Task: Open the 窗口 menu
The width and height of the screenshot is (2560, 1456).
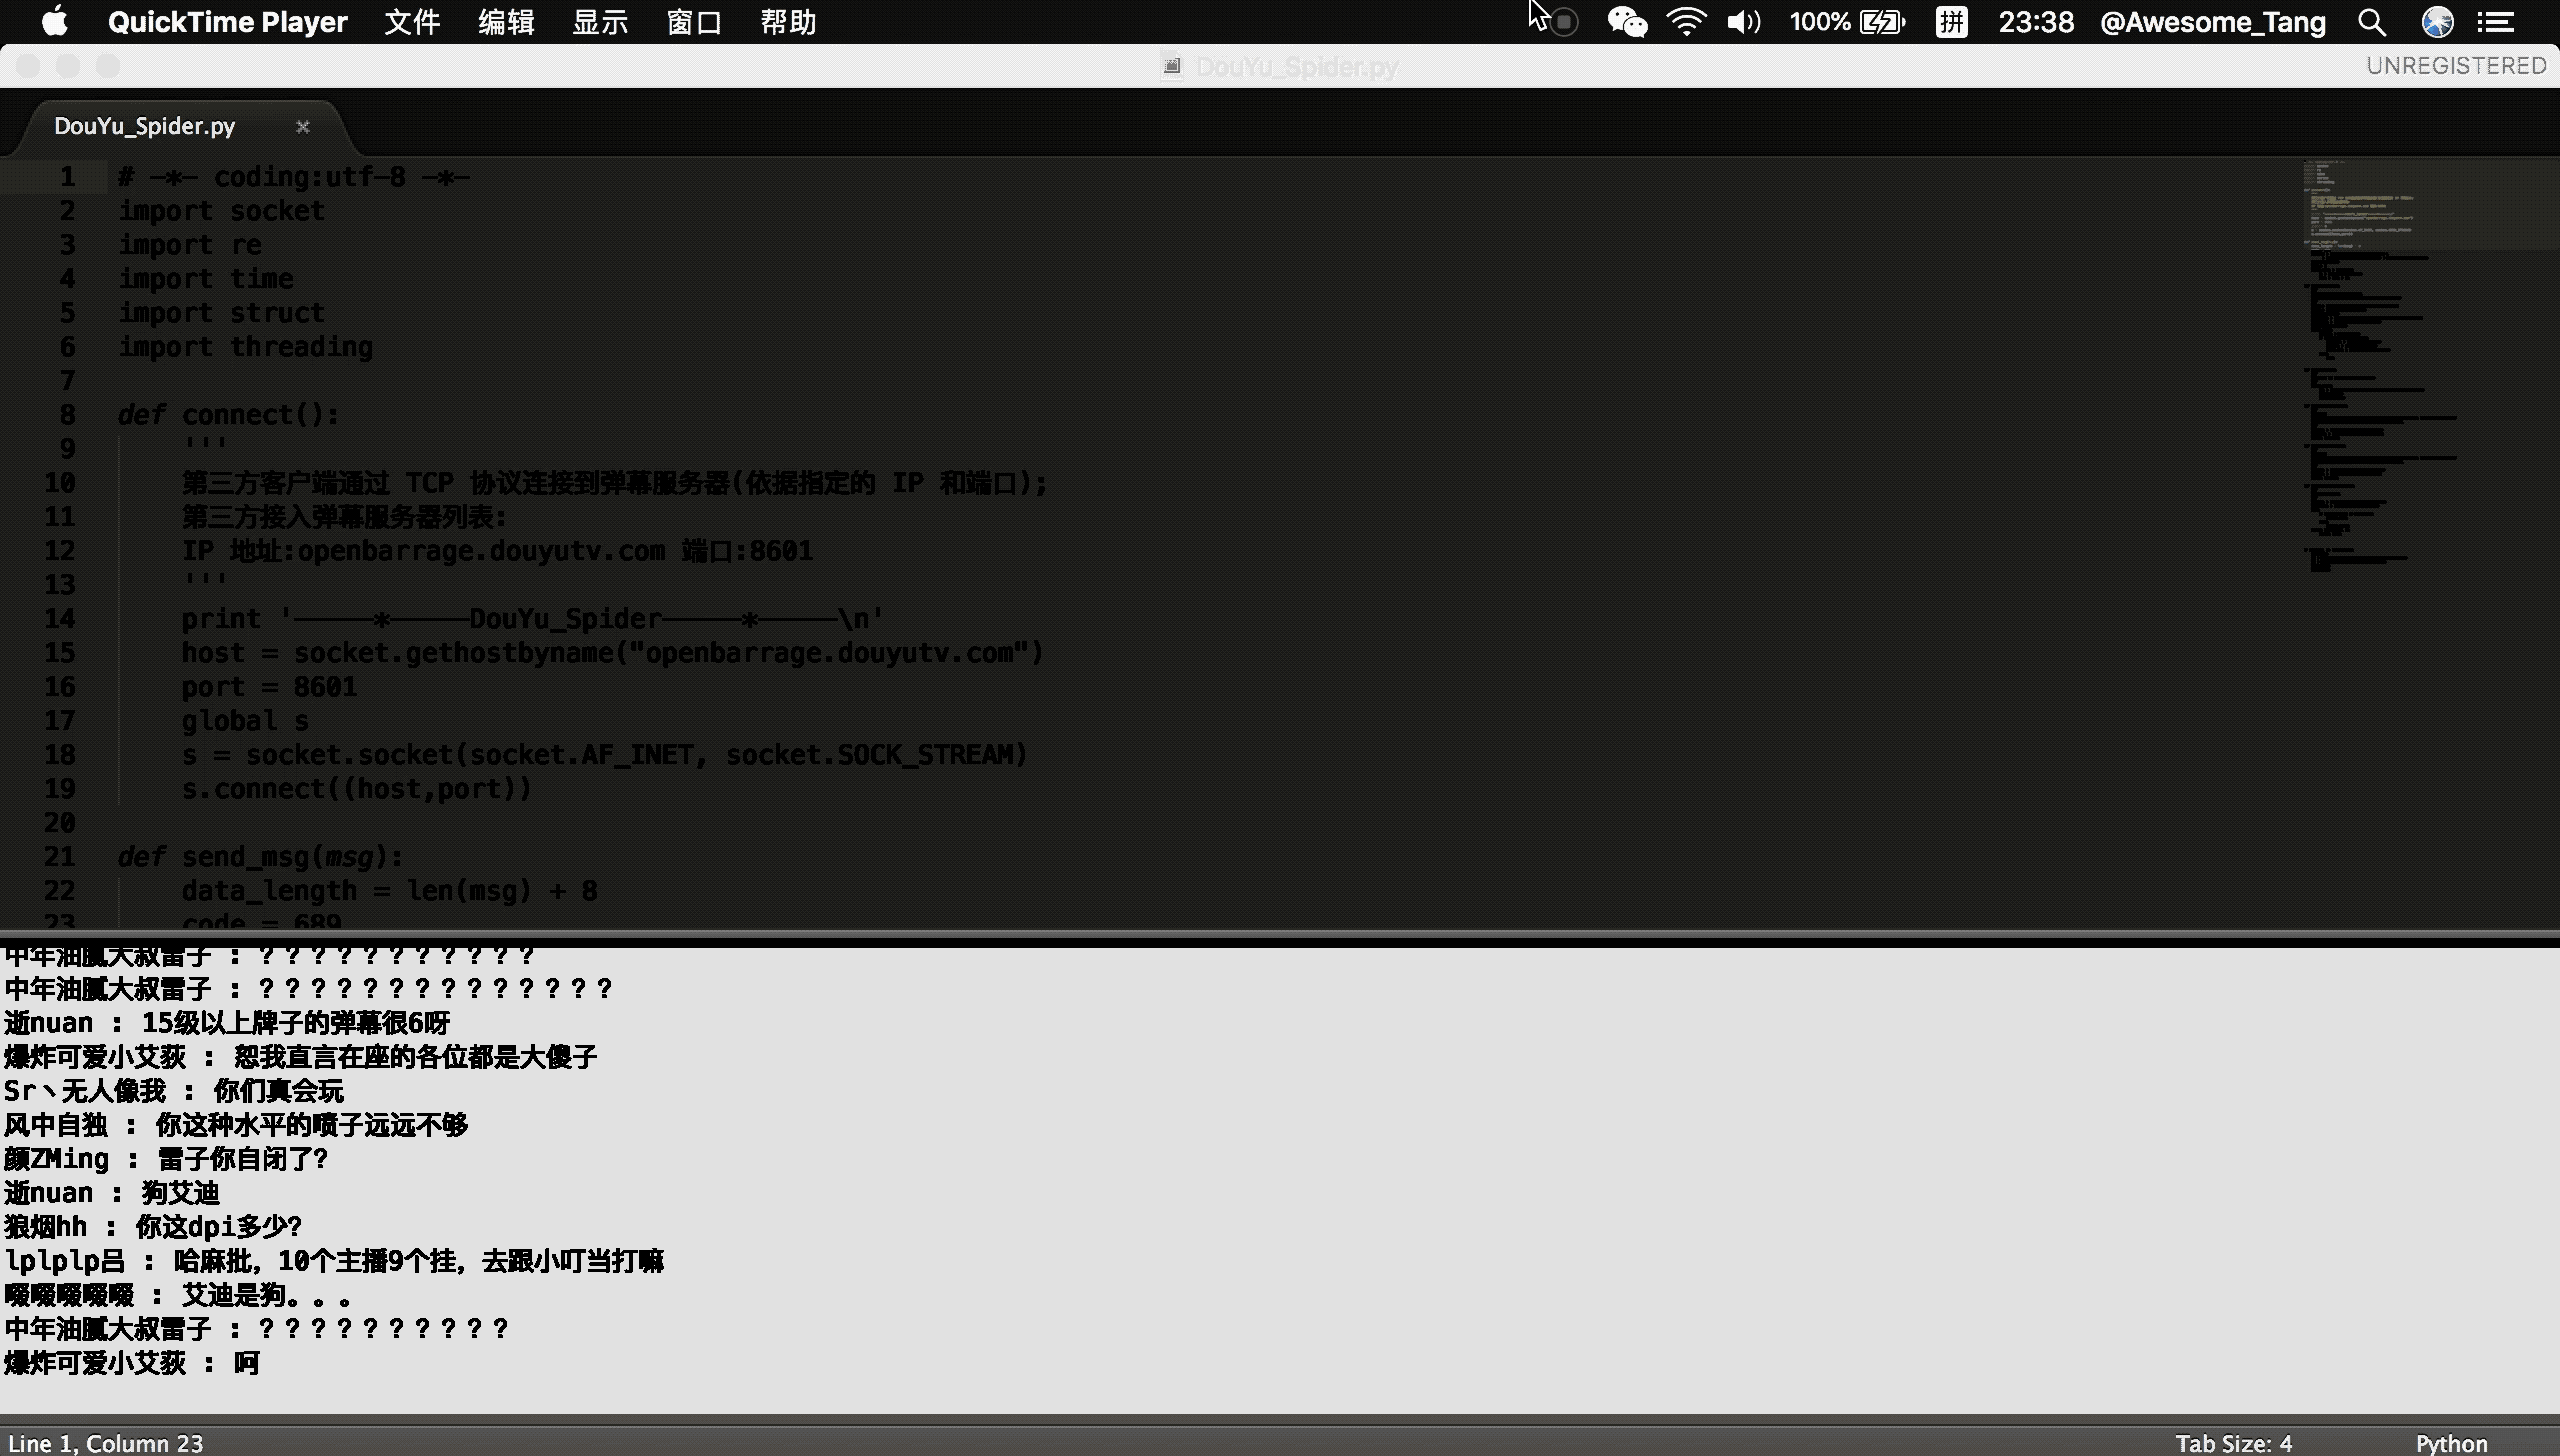Action: (694, 22)
